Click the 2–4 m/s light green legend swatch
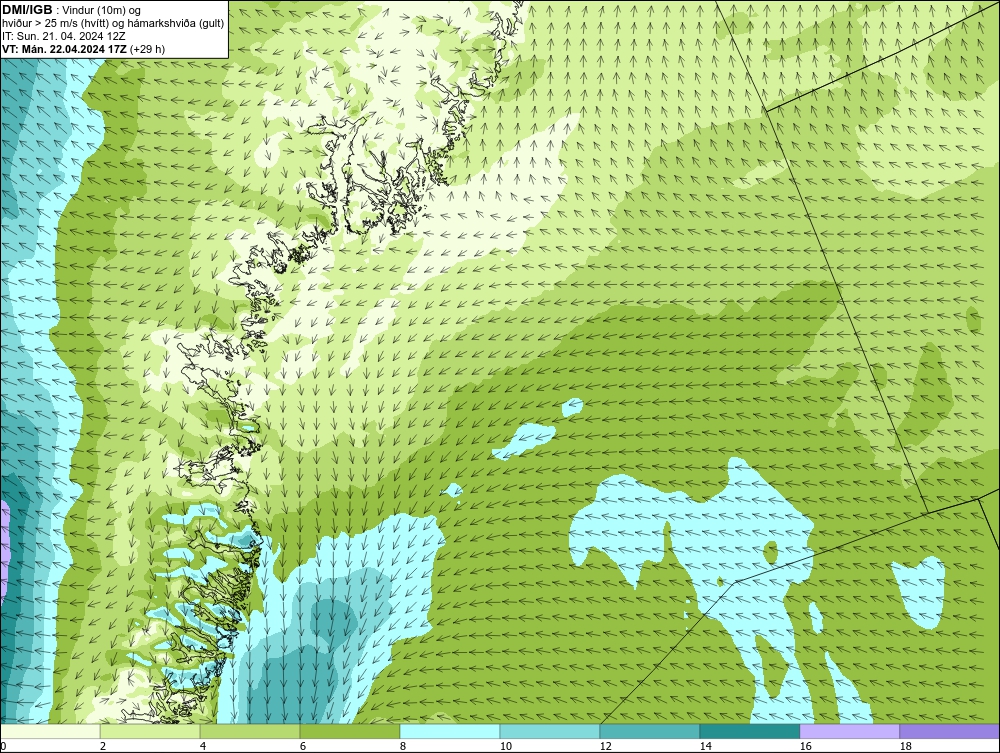 [150, 731]
